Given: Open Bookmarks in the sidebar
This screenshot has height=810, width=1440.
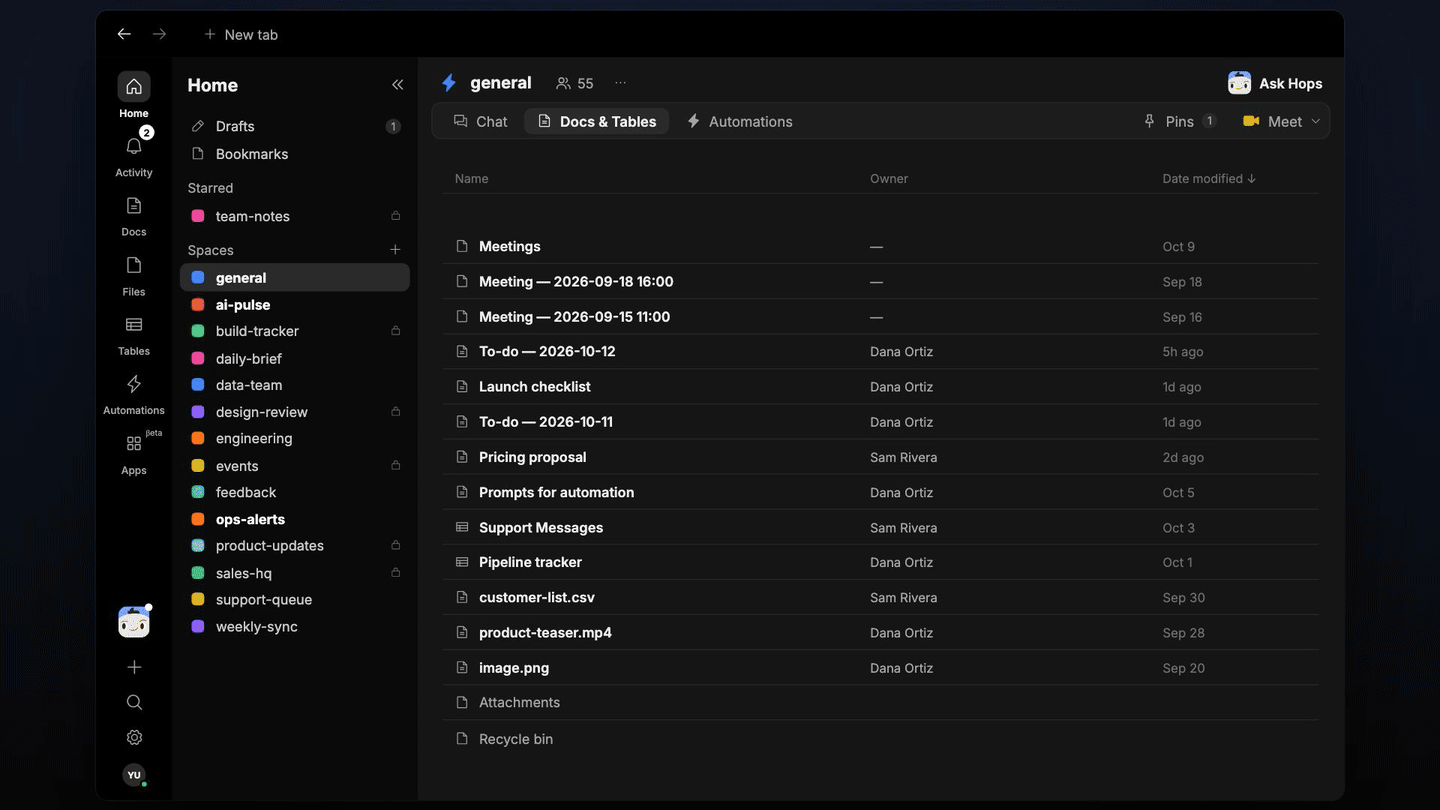Looking at the screenshot, I should click(x=295, y=154).
